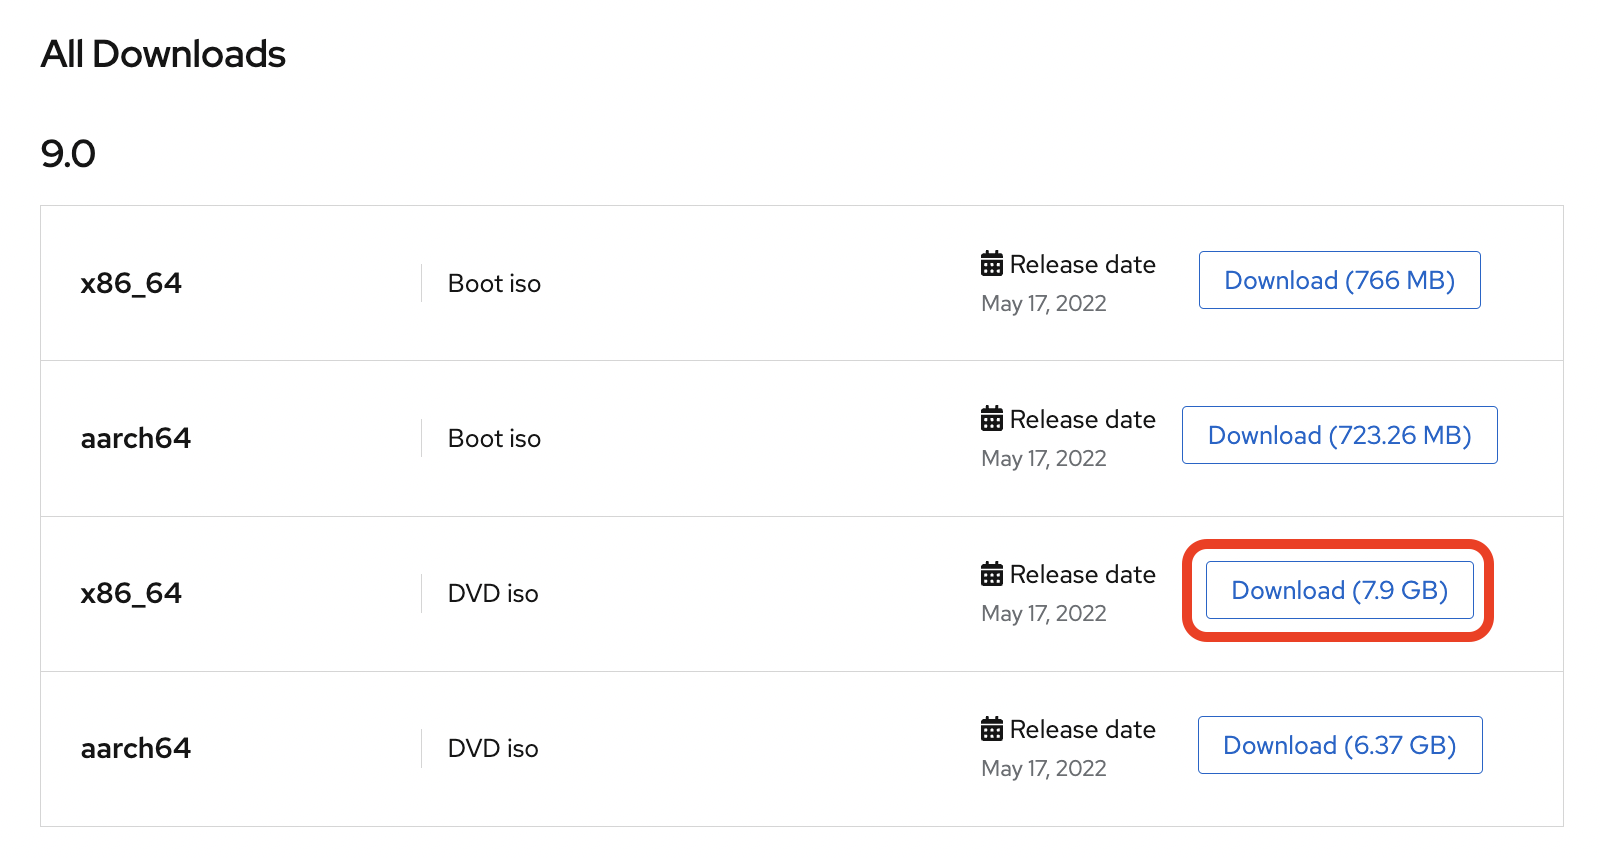This screenshot has width=1600, height=858.
Task: Click May 17, 2022 in x86_64 DVD iso row
Action: [1044, 614]
